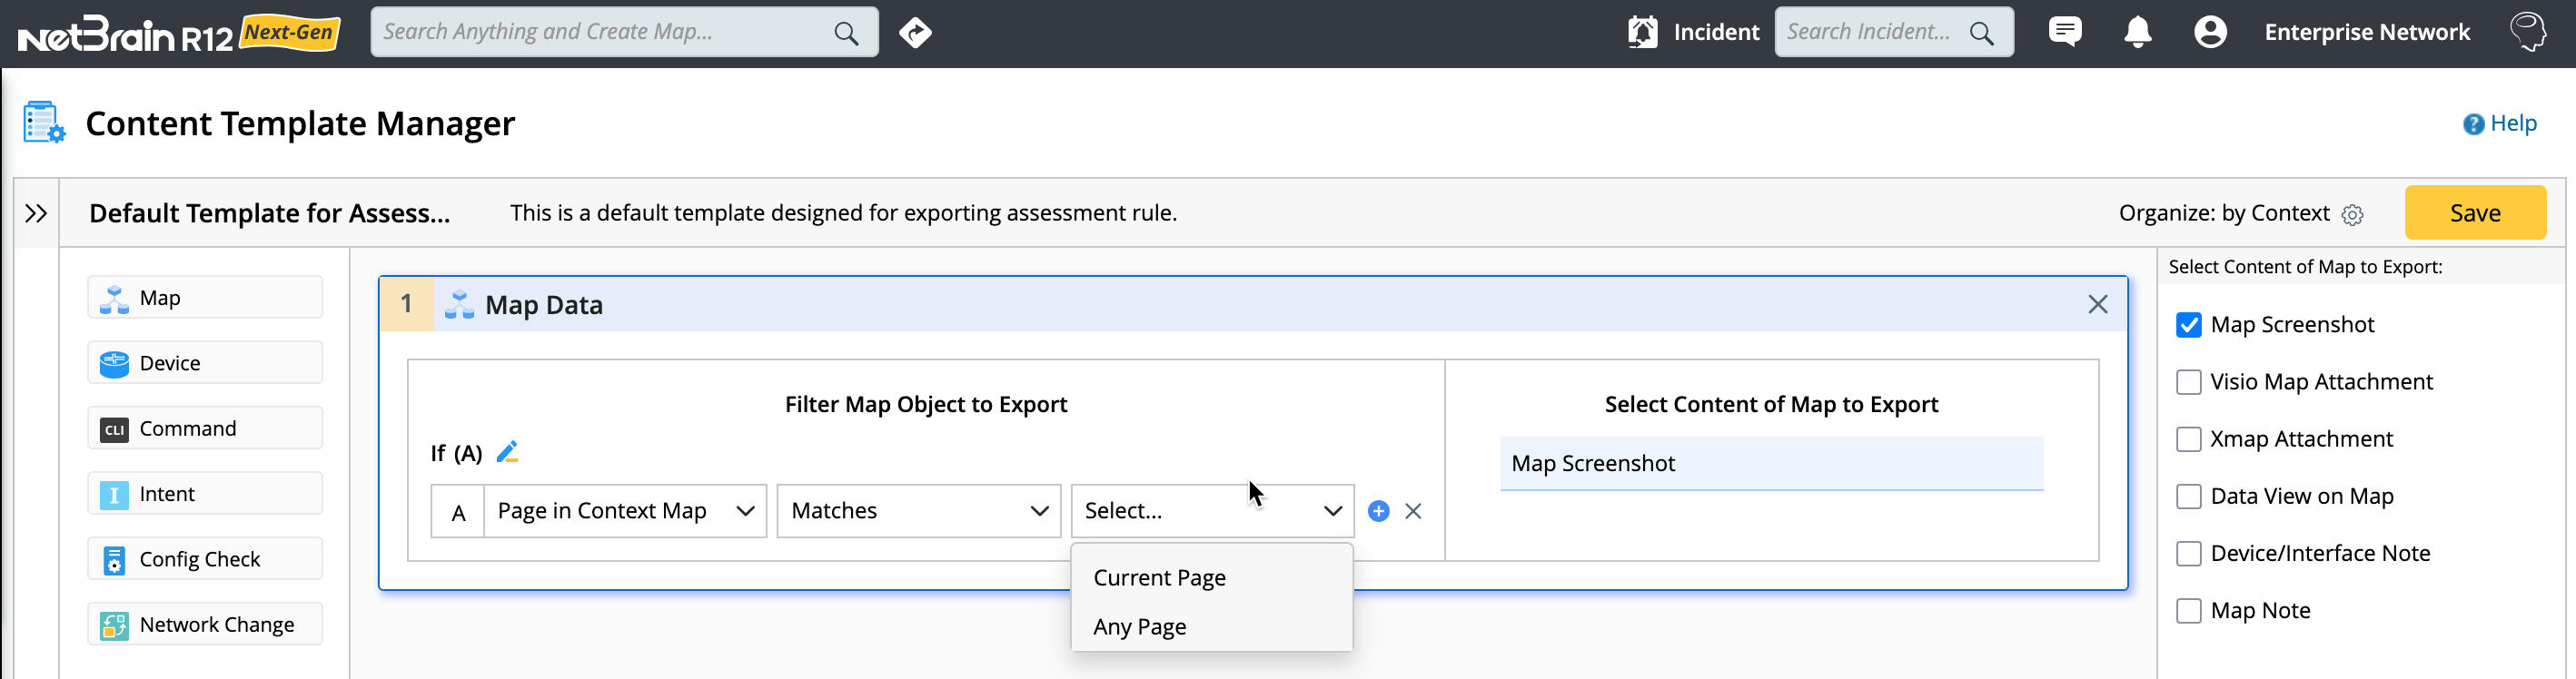The width and height of the screenshot is (2576, 679).
Task: Open the chat messages icon
Action: [2064, 32]
